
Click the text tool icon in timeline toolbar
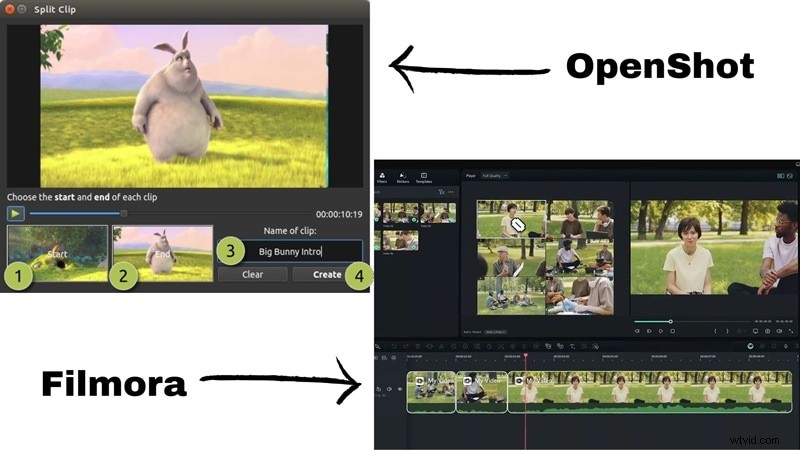pos(572,346)
